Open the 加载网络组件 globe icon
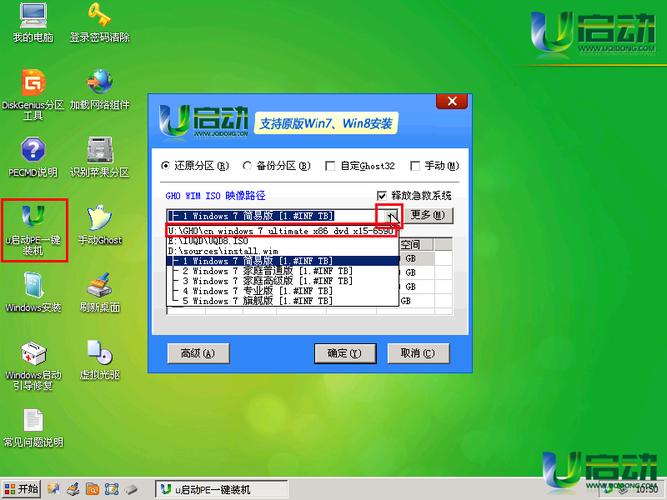 point(100,89)
